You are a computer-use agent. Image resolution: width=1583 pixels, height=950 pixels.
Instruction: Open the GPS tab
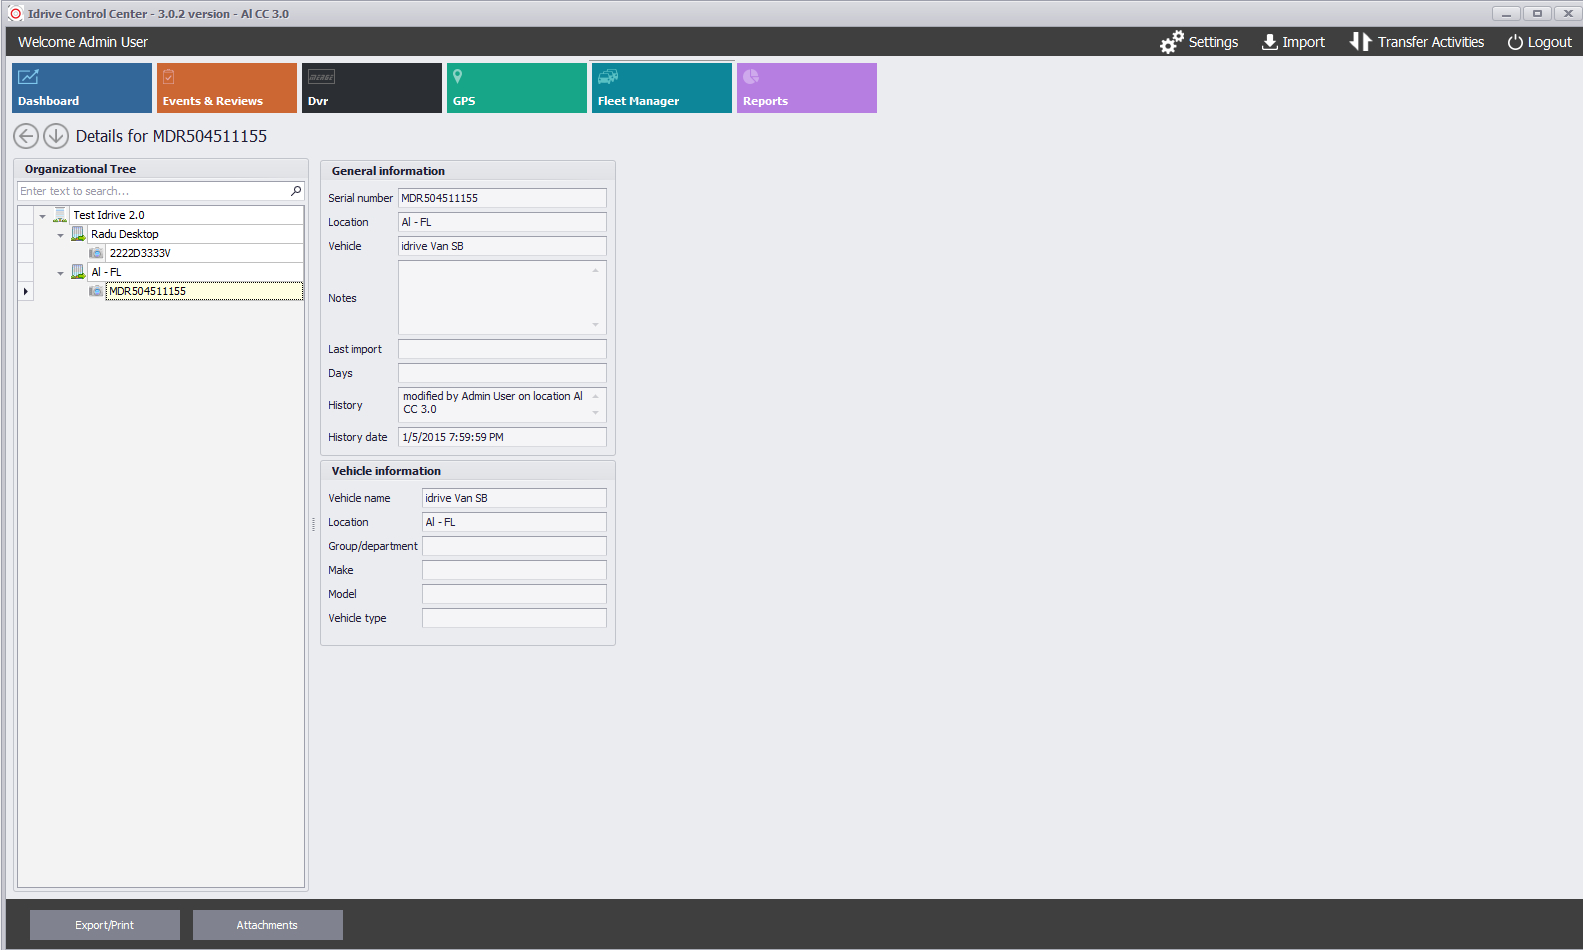coord(516,88)
